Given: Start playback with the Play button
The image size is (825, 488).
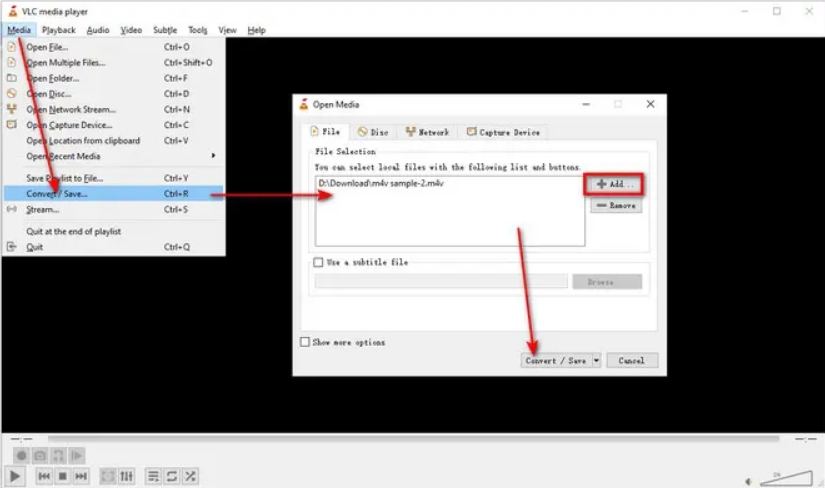Looking at the screenshot, I should pos(15,476).
